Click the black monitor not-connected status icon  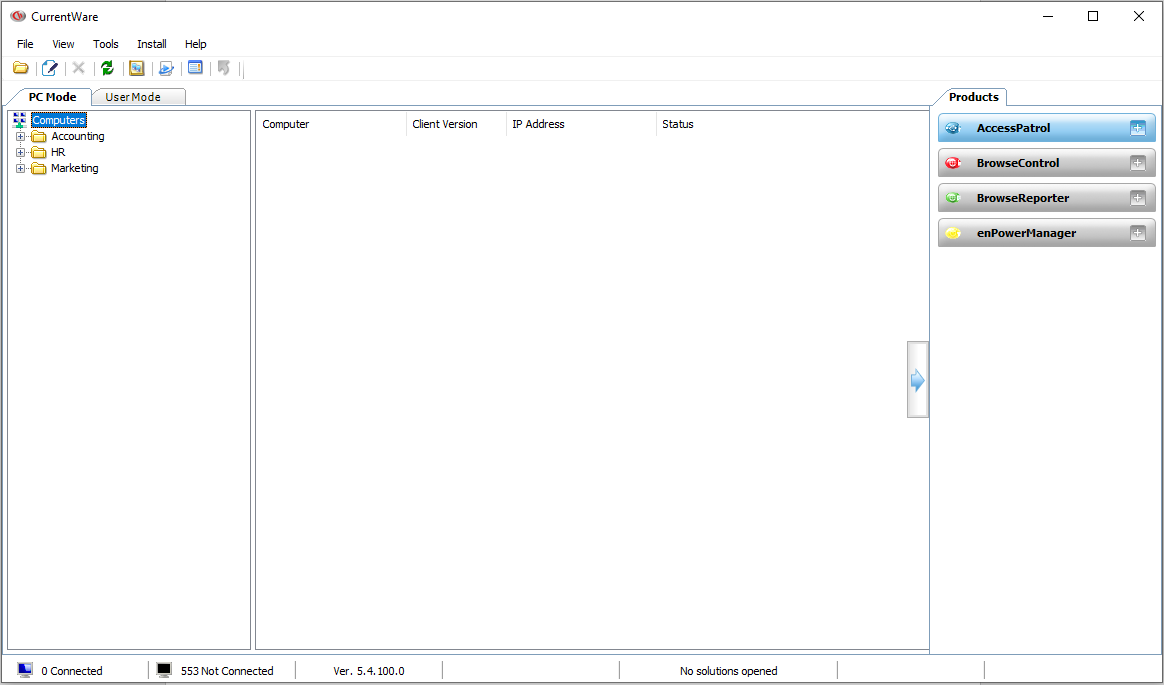164,670
